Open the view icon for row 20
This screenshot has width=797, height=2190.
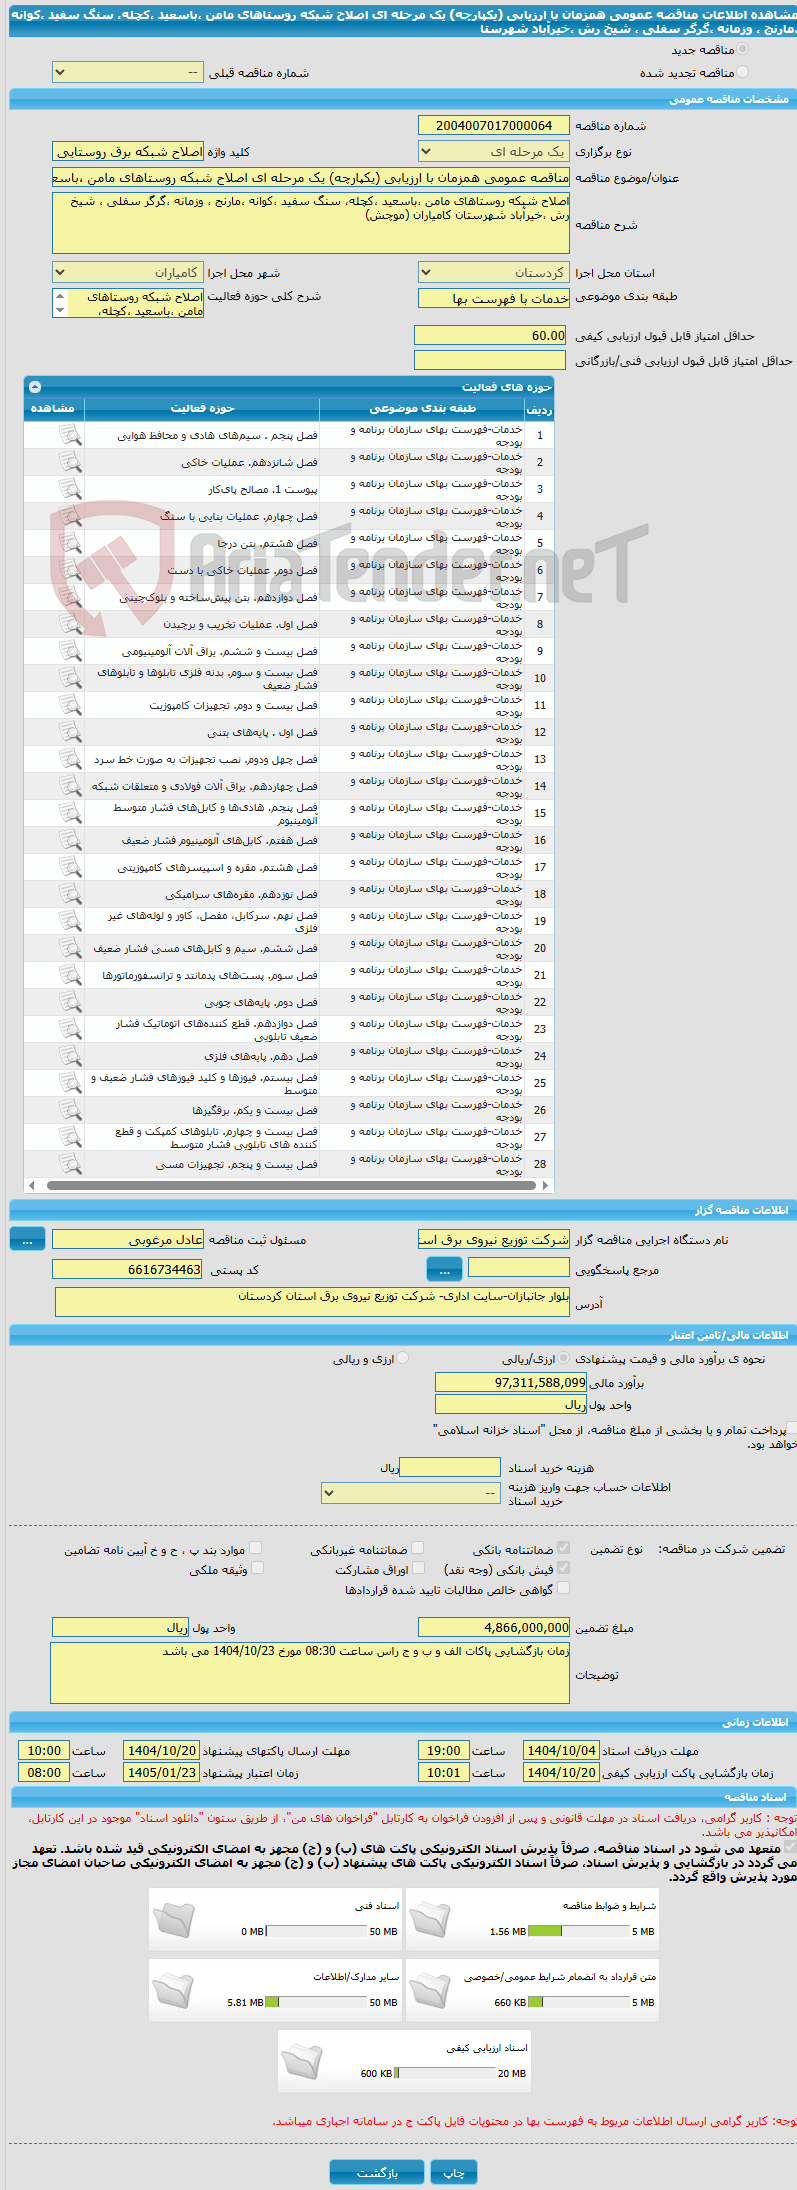coord(70,948)
